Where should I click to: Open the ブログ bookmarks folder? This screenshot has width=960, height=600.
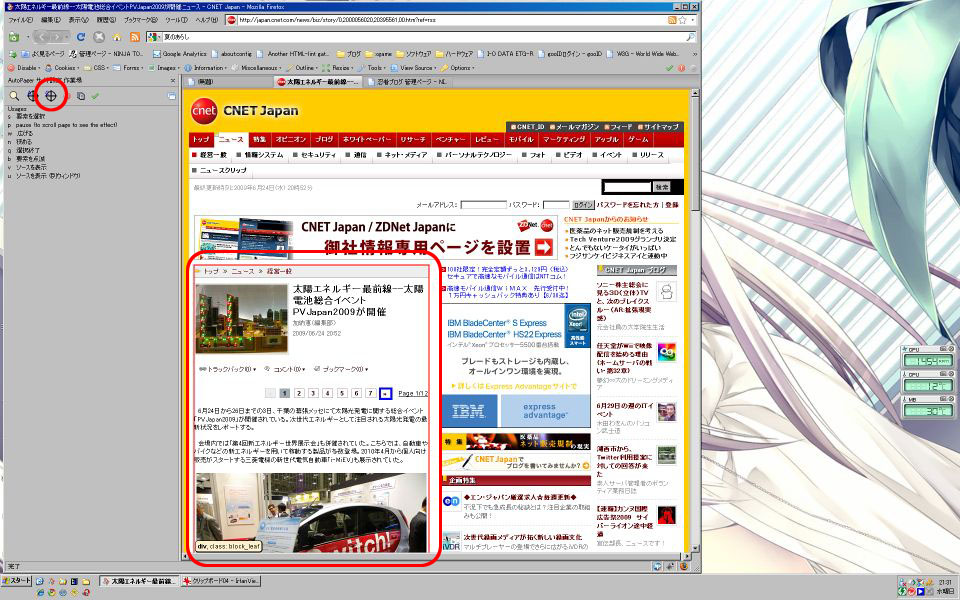(x=349, y=54)
